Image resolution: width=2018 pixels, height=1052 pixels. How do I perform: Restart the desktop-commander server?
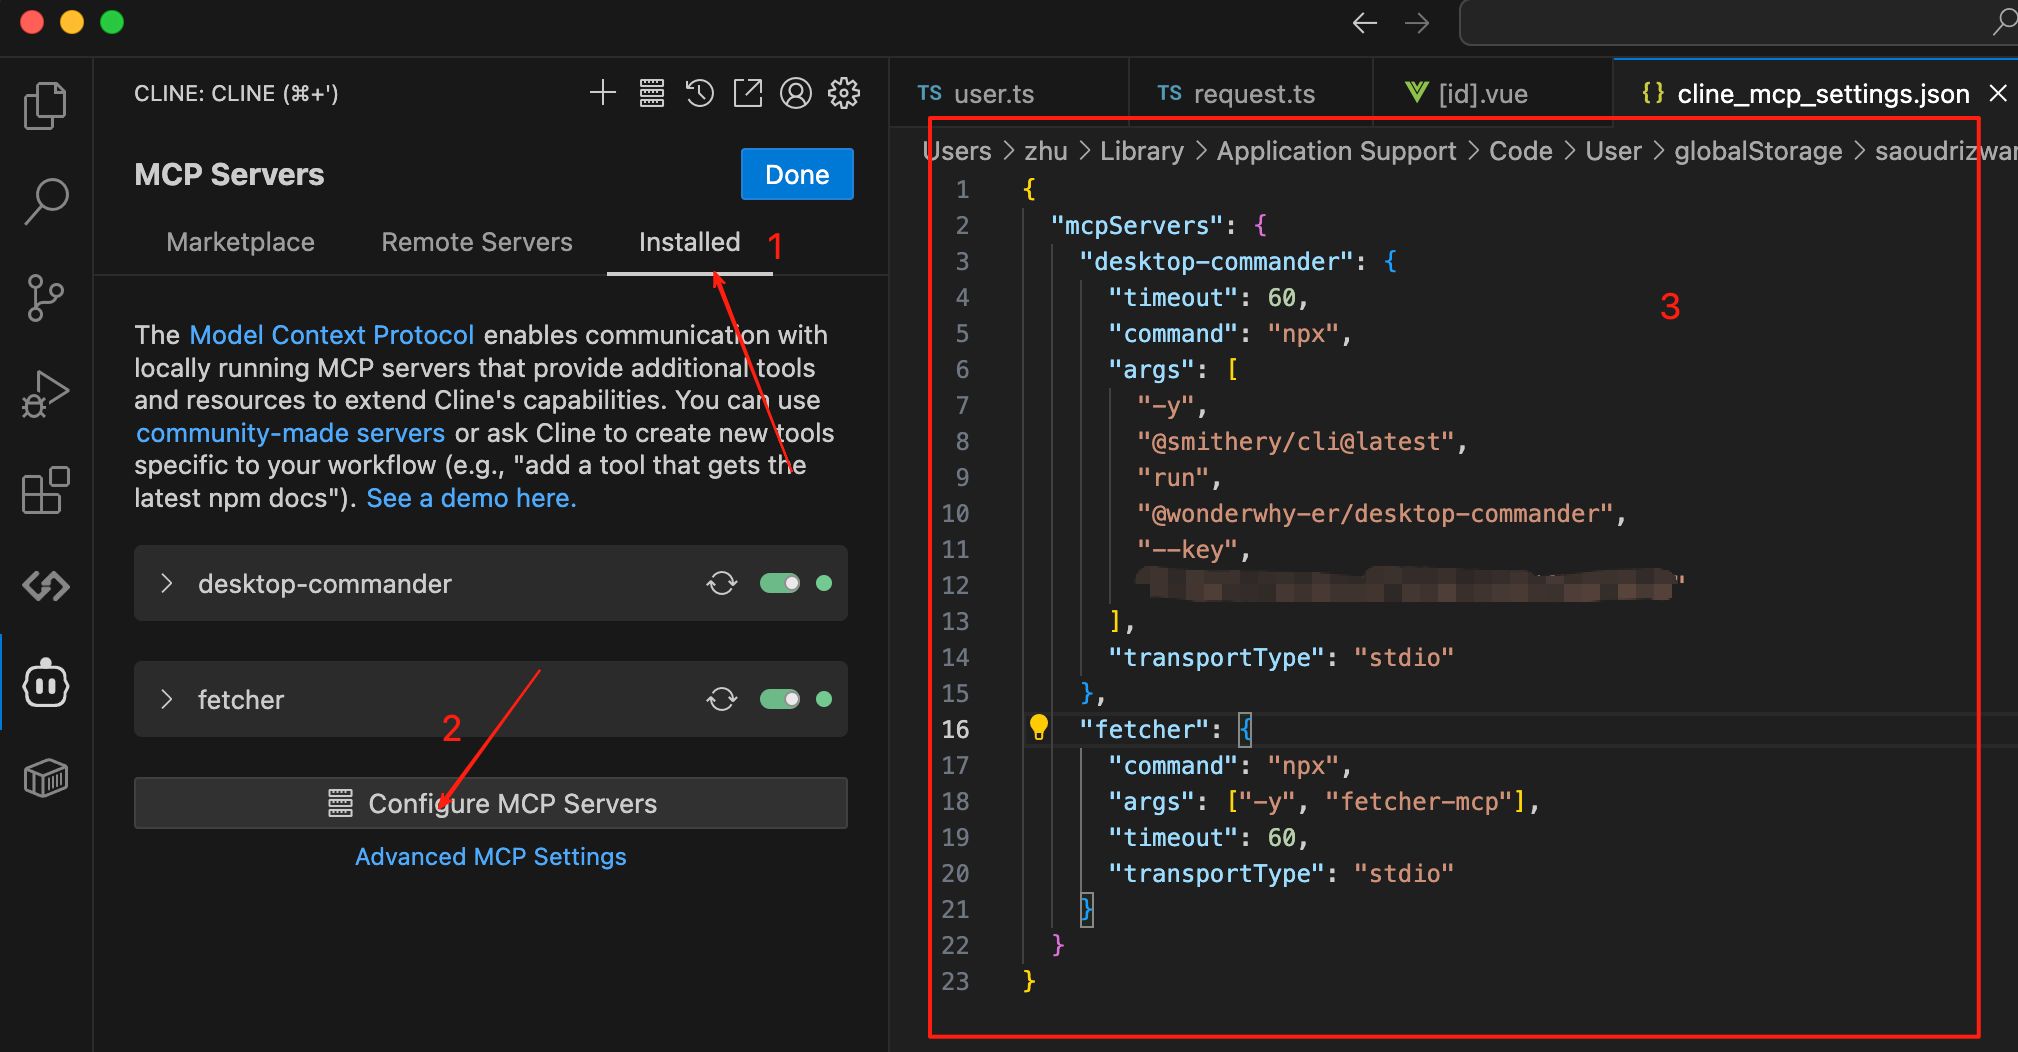(x=722, y=583)
